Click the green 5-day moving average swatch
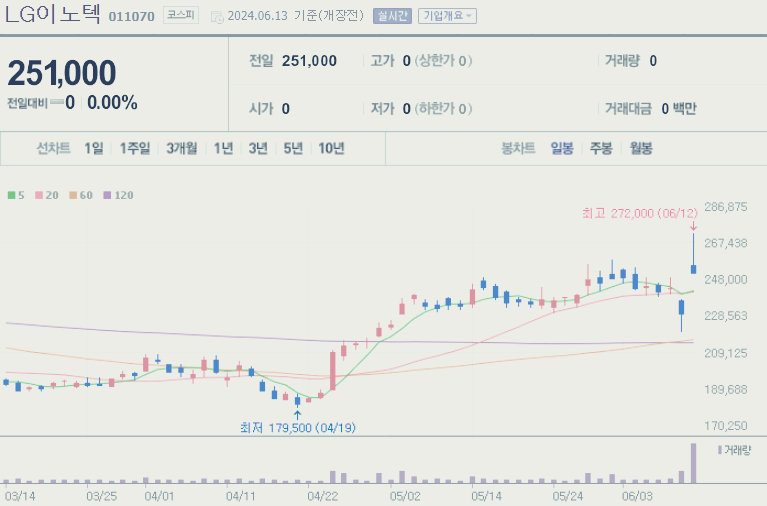Screen dimensions: 767x506 pyautogui.click(x=11, y=195)
